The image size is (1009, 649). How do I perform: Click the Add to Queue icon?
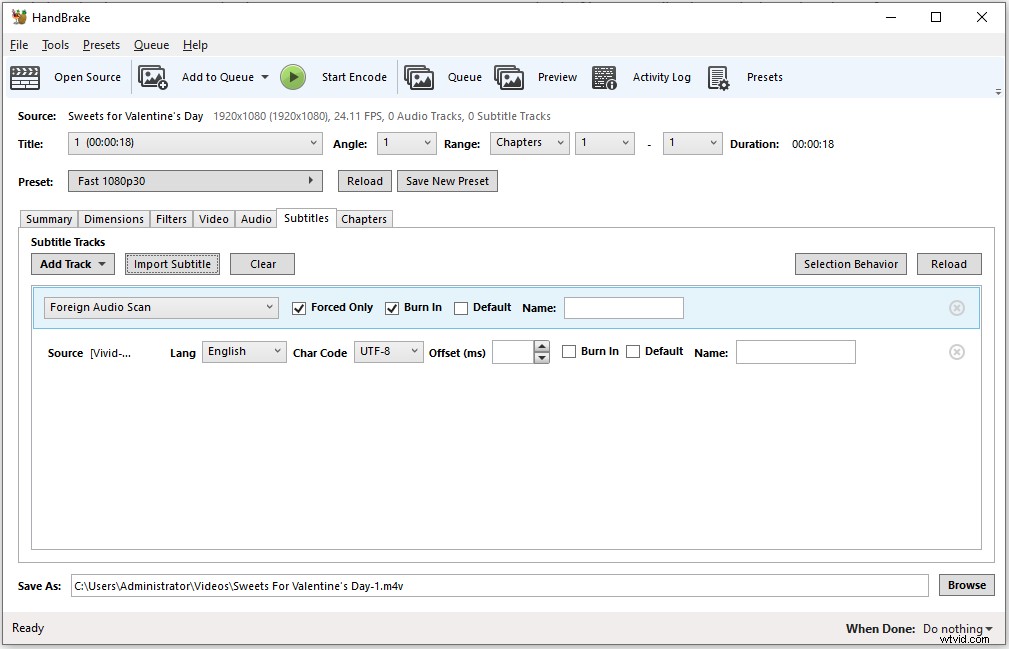[152, 77]
